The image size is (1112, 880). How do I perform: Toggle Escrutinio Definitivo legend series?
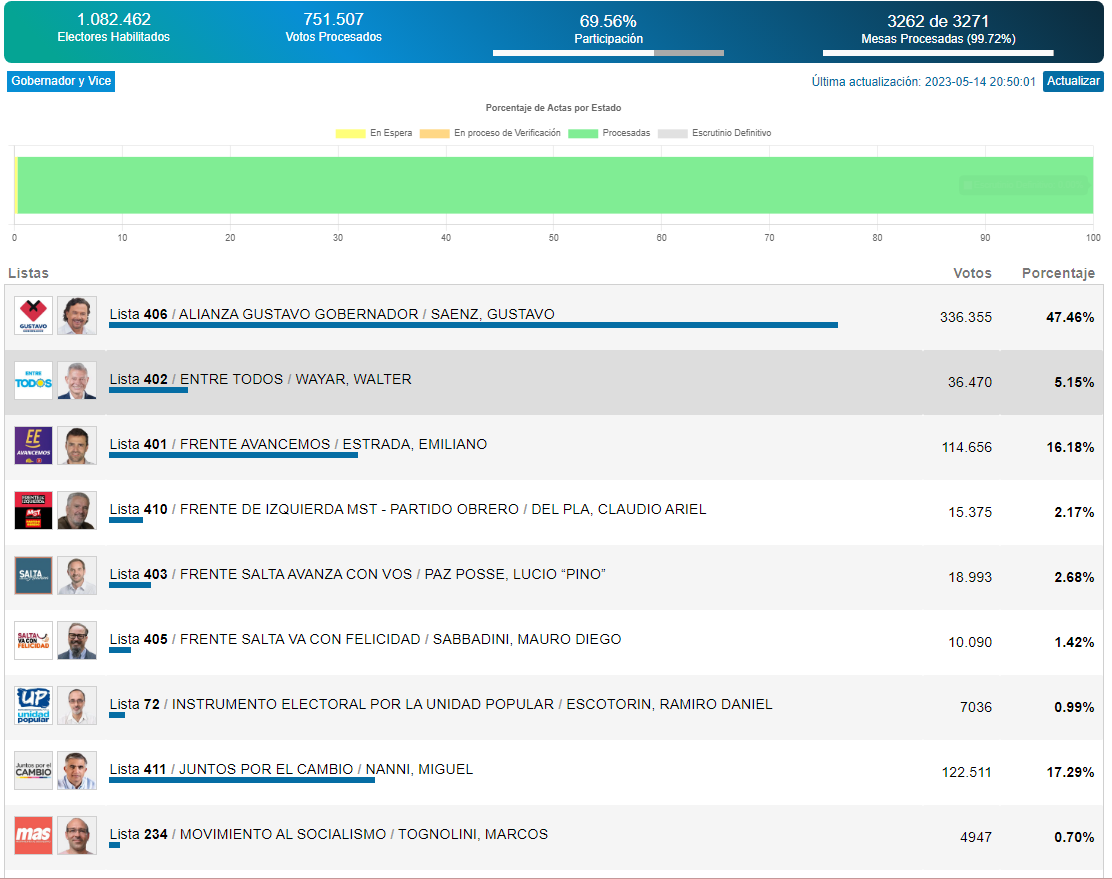pos(714,133)
